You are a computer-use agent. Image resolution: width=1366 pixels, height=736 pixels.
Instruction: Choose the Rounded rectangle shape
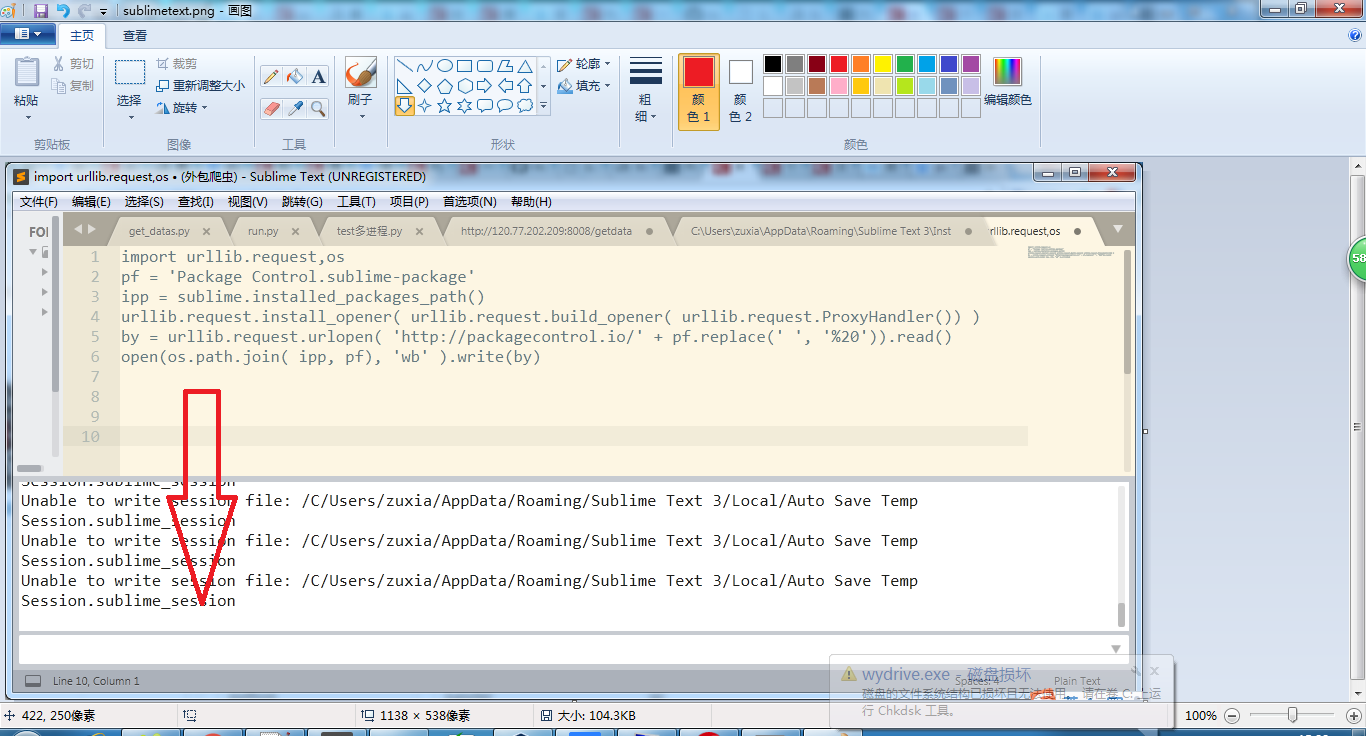[485, 66]
